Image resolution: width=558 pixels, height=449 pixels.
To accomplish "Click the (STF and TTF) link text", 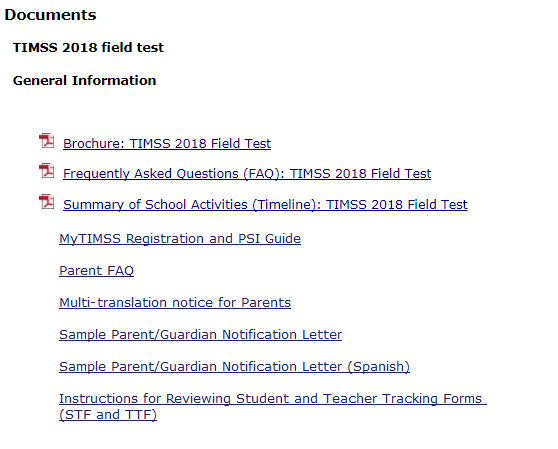I will [108, 414].
